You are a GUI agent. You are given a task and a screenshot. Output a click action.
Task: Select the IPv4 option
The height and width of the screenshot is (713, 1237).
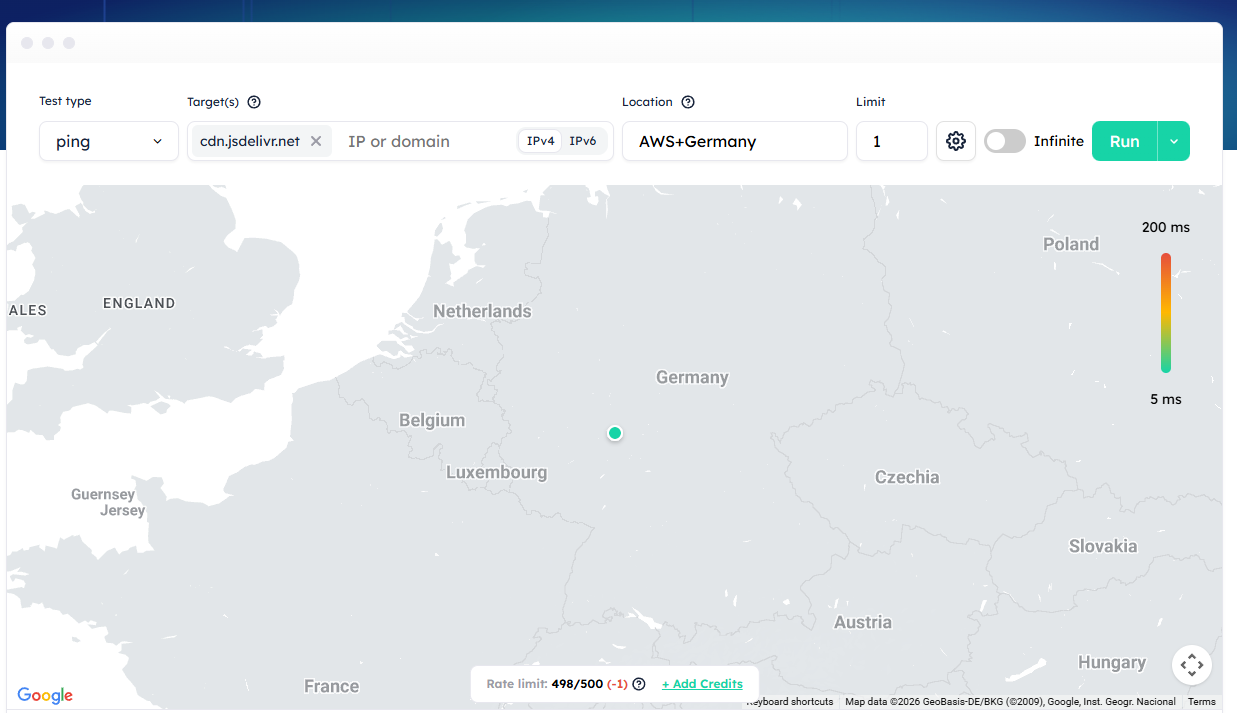coord(540,141)
